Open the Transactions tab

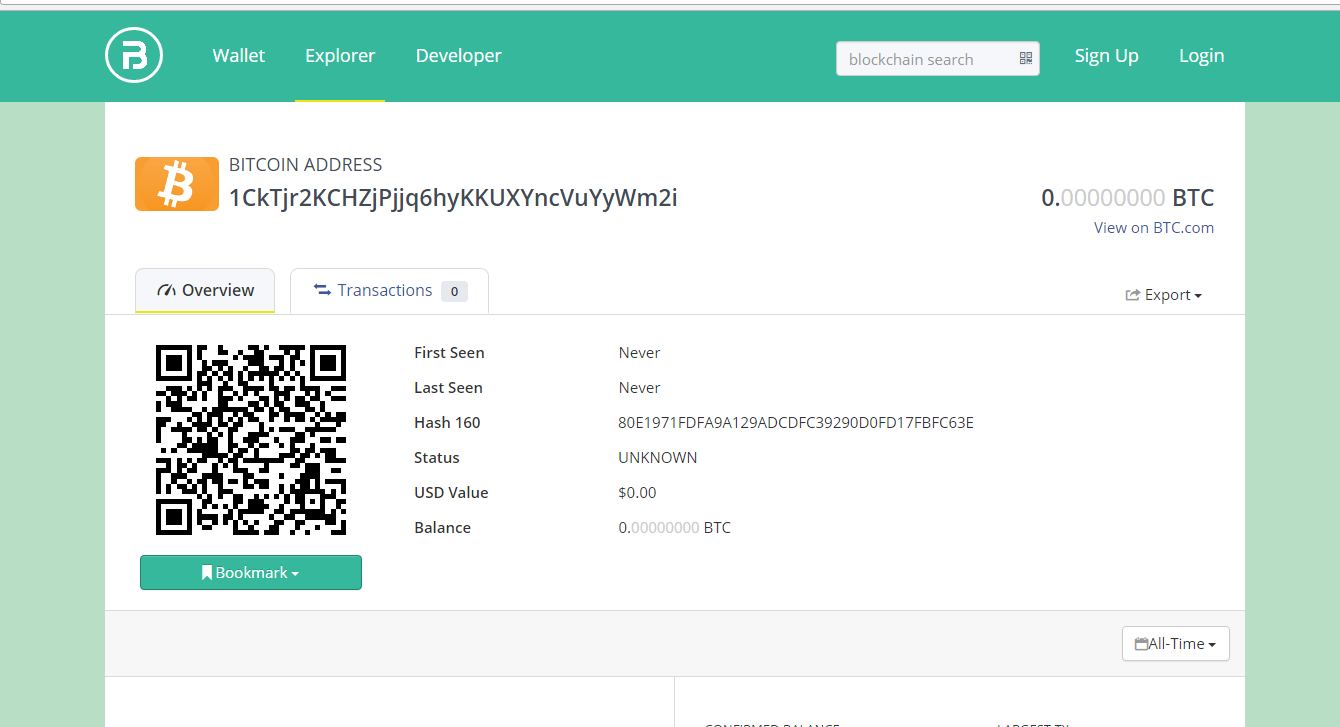pos(384,290)
